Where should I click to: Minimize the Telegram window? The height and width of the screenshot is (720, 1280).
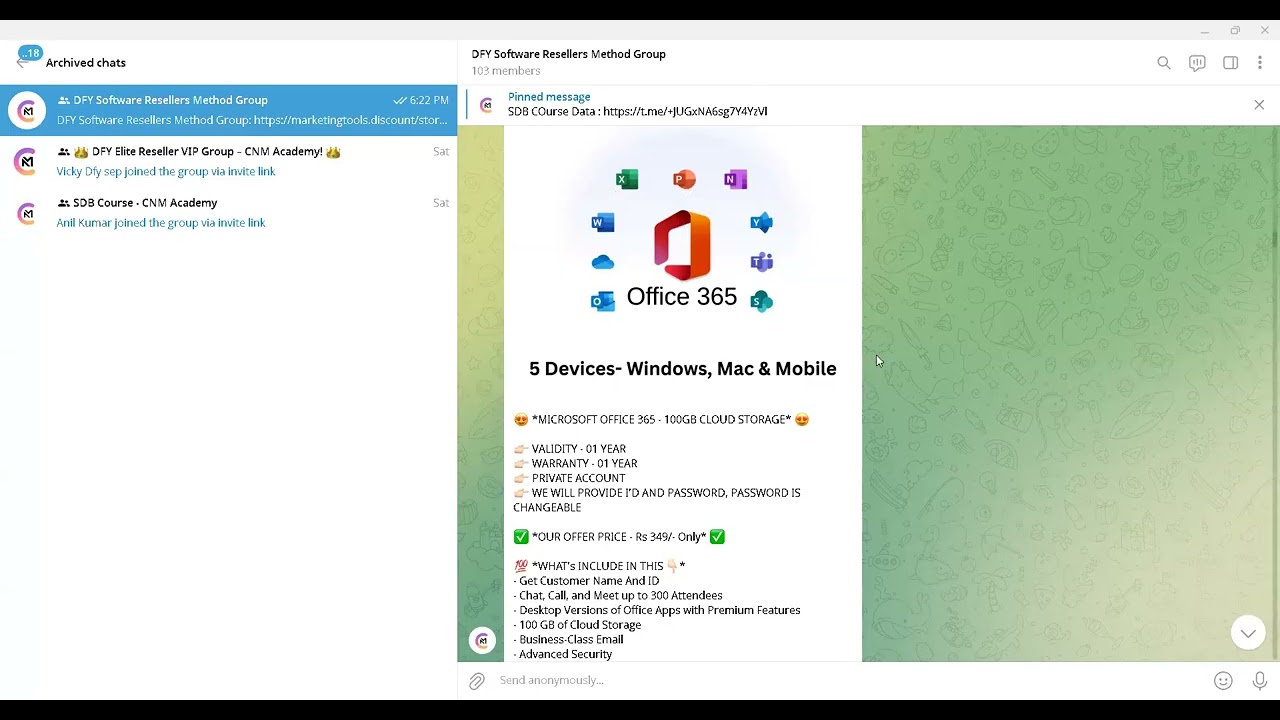(1205, 31)
